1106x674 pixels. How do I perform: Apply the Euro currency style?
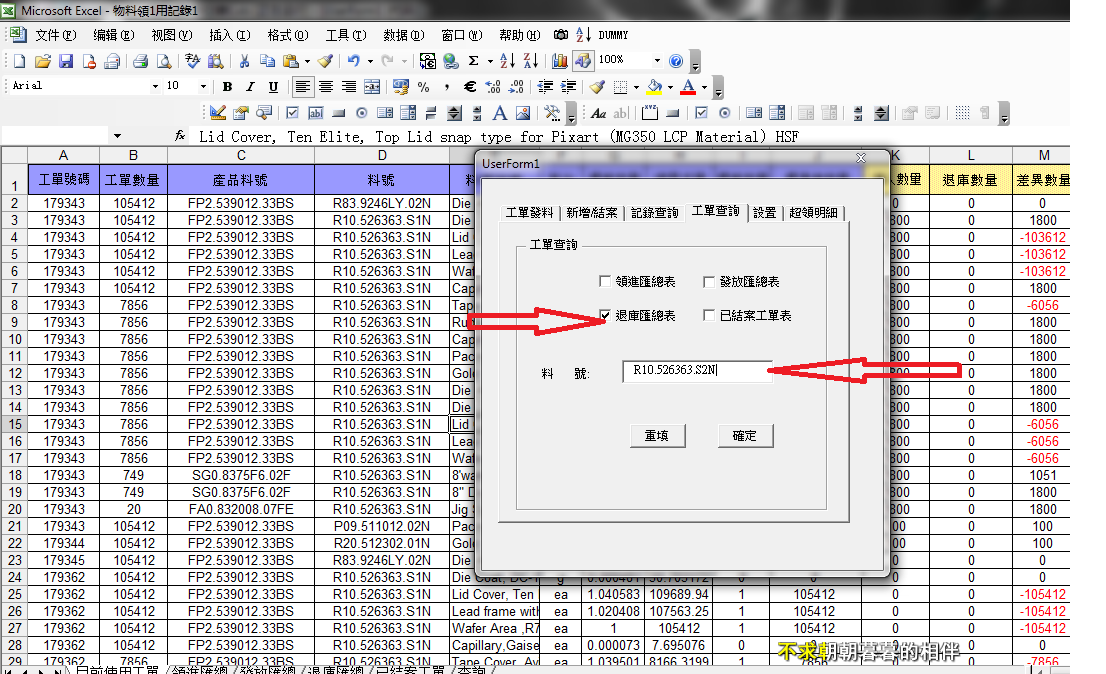[x=470, y=87]
